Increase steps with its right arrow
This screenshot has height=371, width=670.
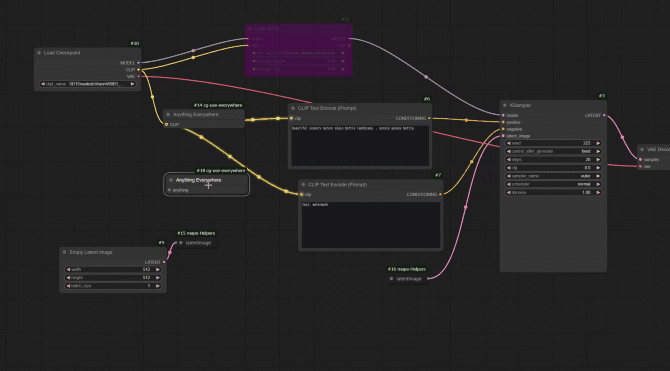click(x=598, y=159)
